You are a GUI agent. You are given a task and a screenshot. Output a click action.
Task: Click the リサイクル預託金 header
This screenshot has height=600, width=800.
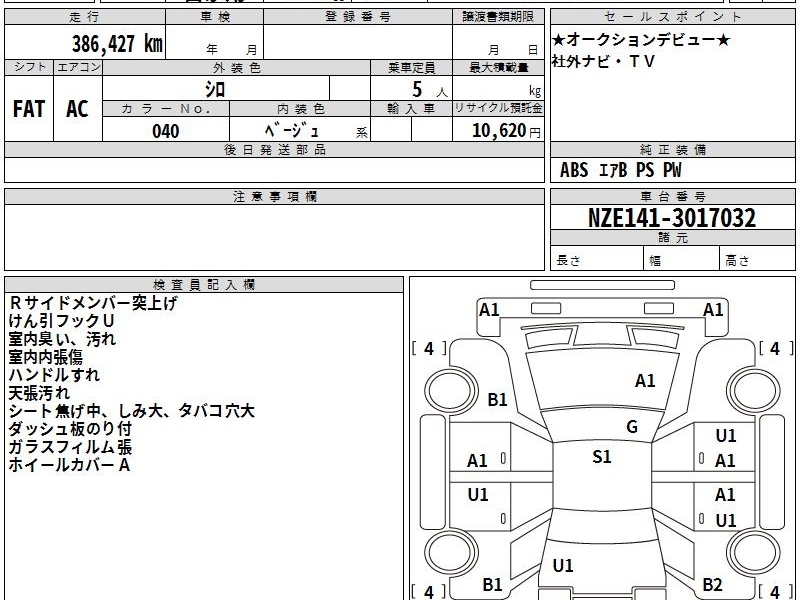click(x=498, y=109)
